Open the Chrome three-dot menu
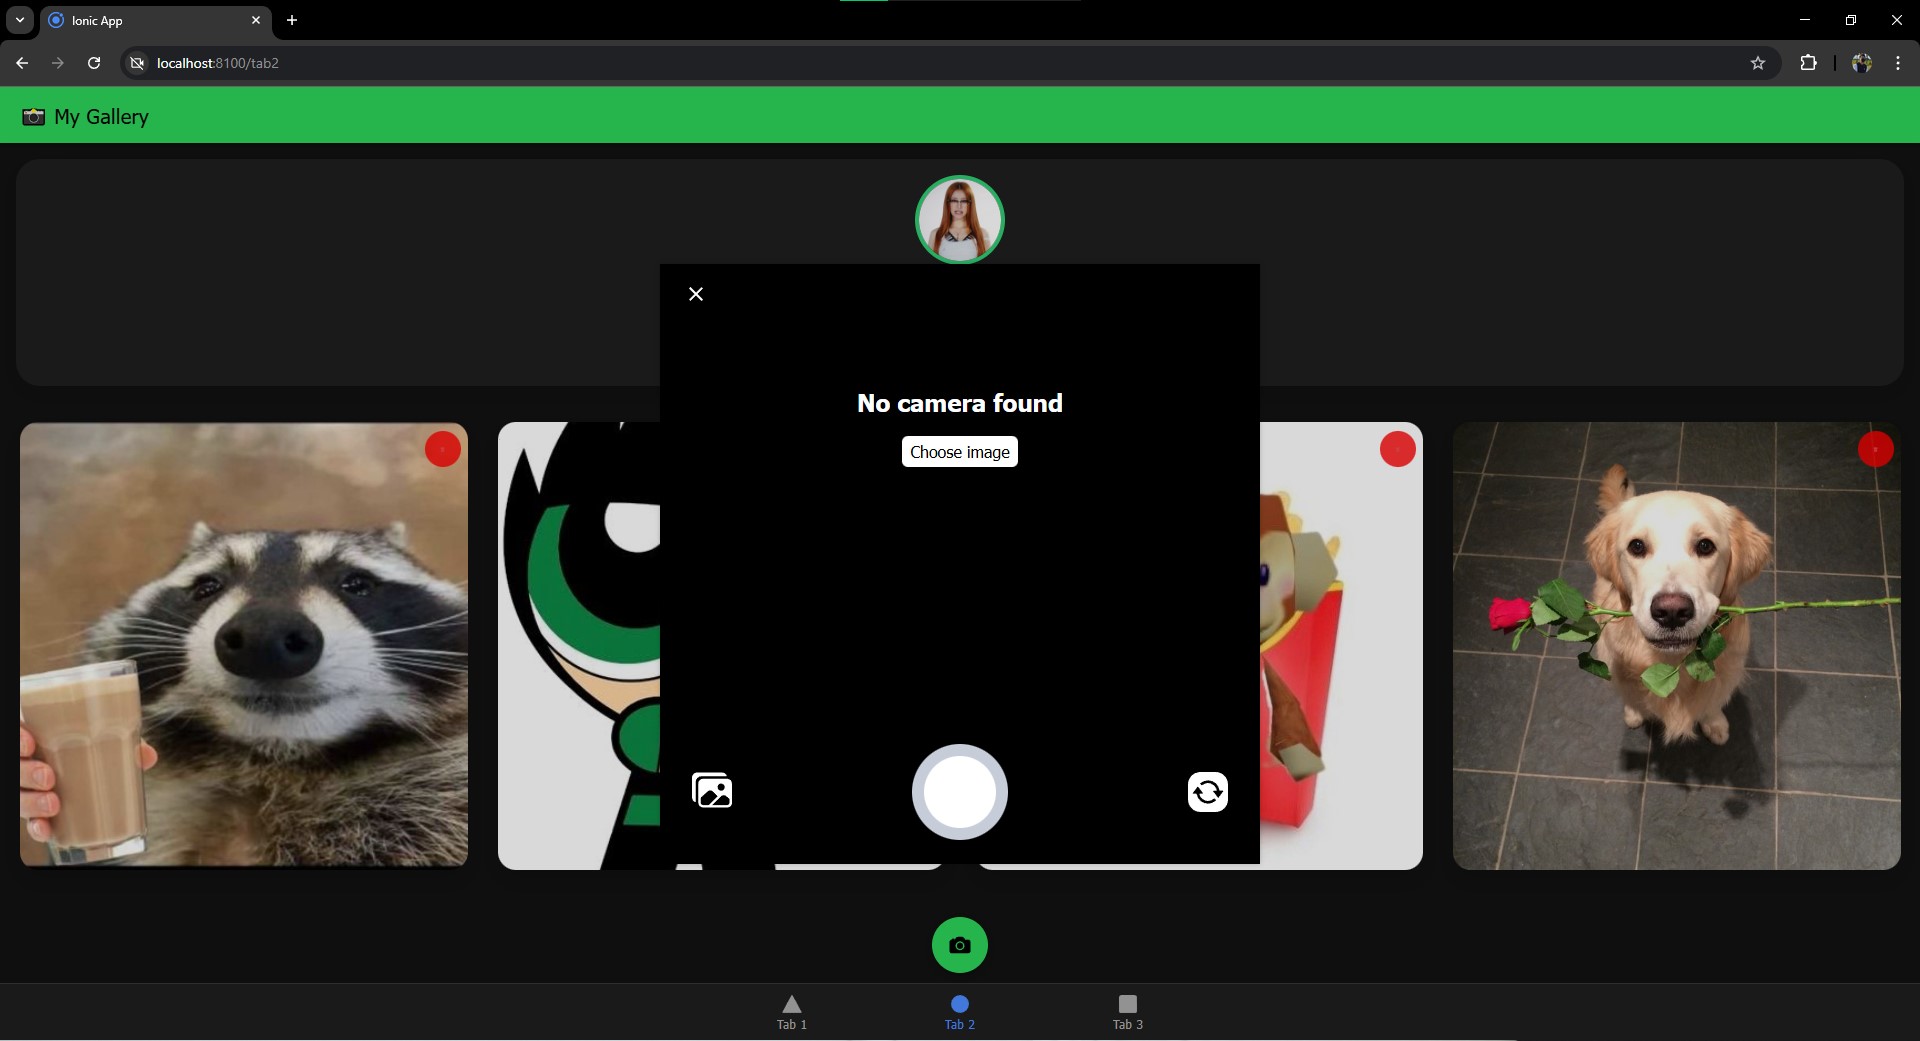This screenshot has width=1920, height=1041. (1898, 63)
